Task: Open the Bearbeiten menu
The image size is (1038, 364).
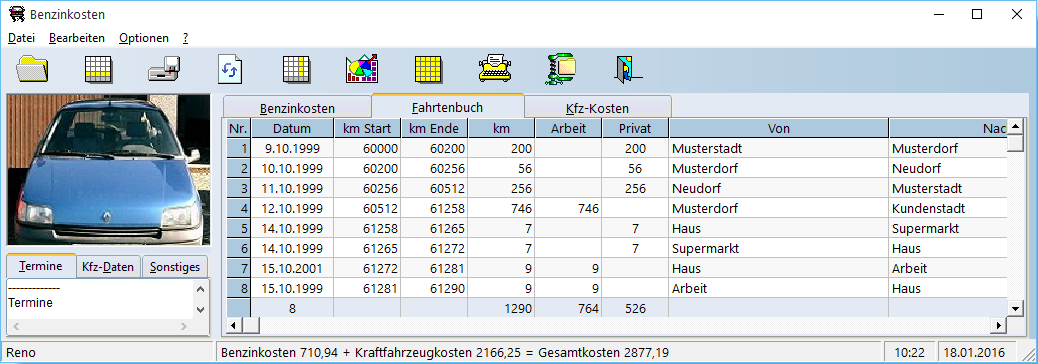Action: [x=77, y=38]
